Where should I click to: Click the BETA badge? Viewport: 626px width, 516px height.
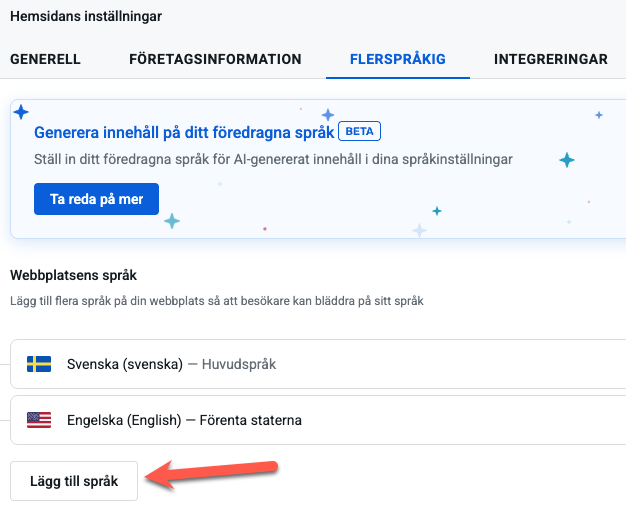click(x=360, y=131)
